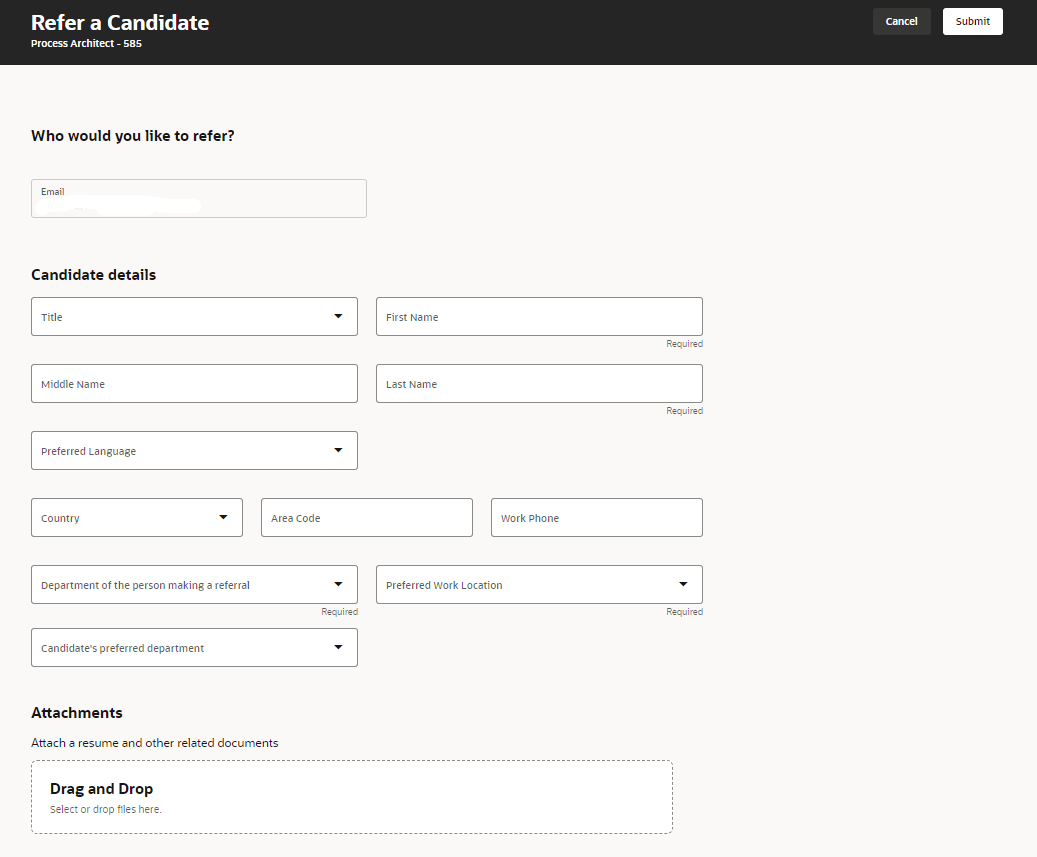Open the Title dropdown arrow
1037x857 pixels.
(338, 316)
